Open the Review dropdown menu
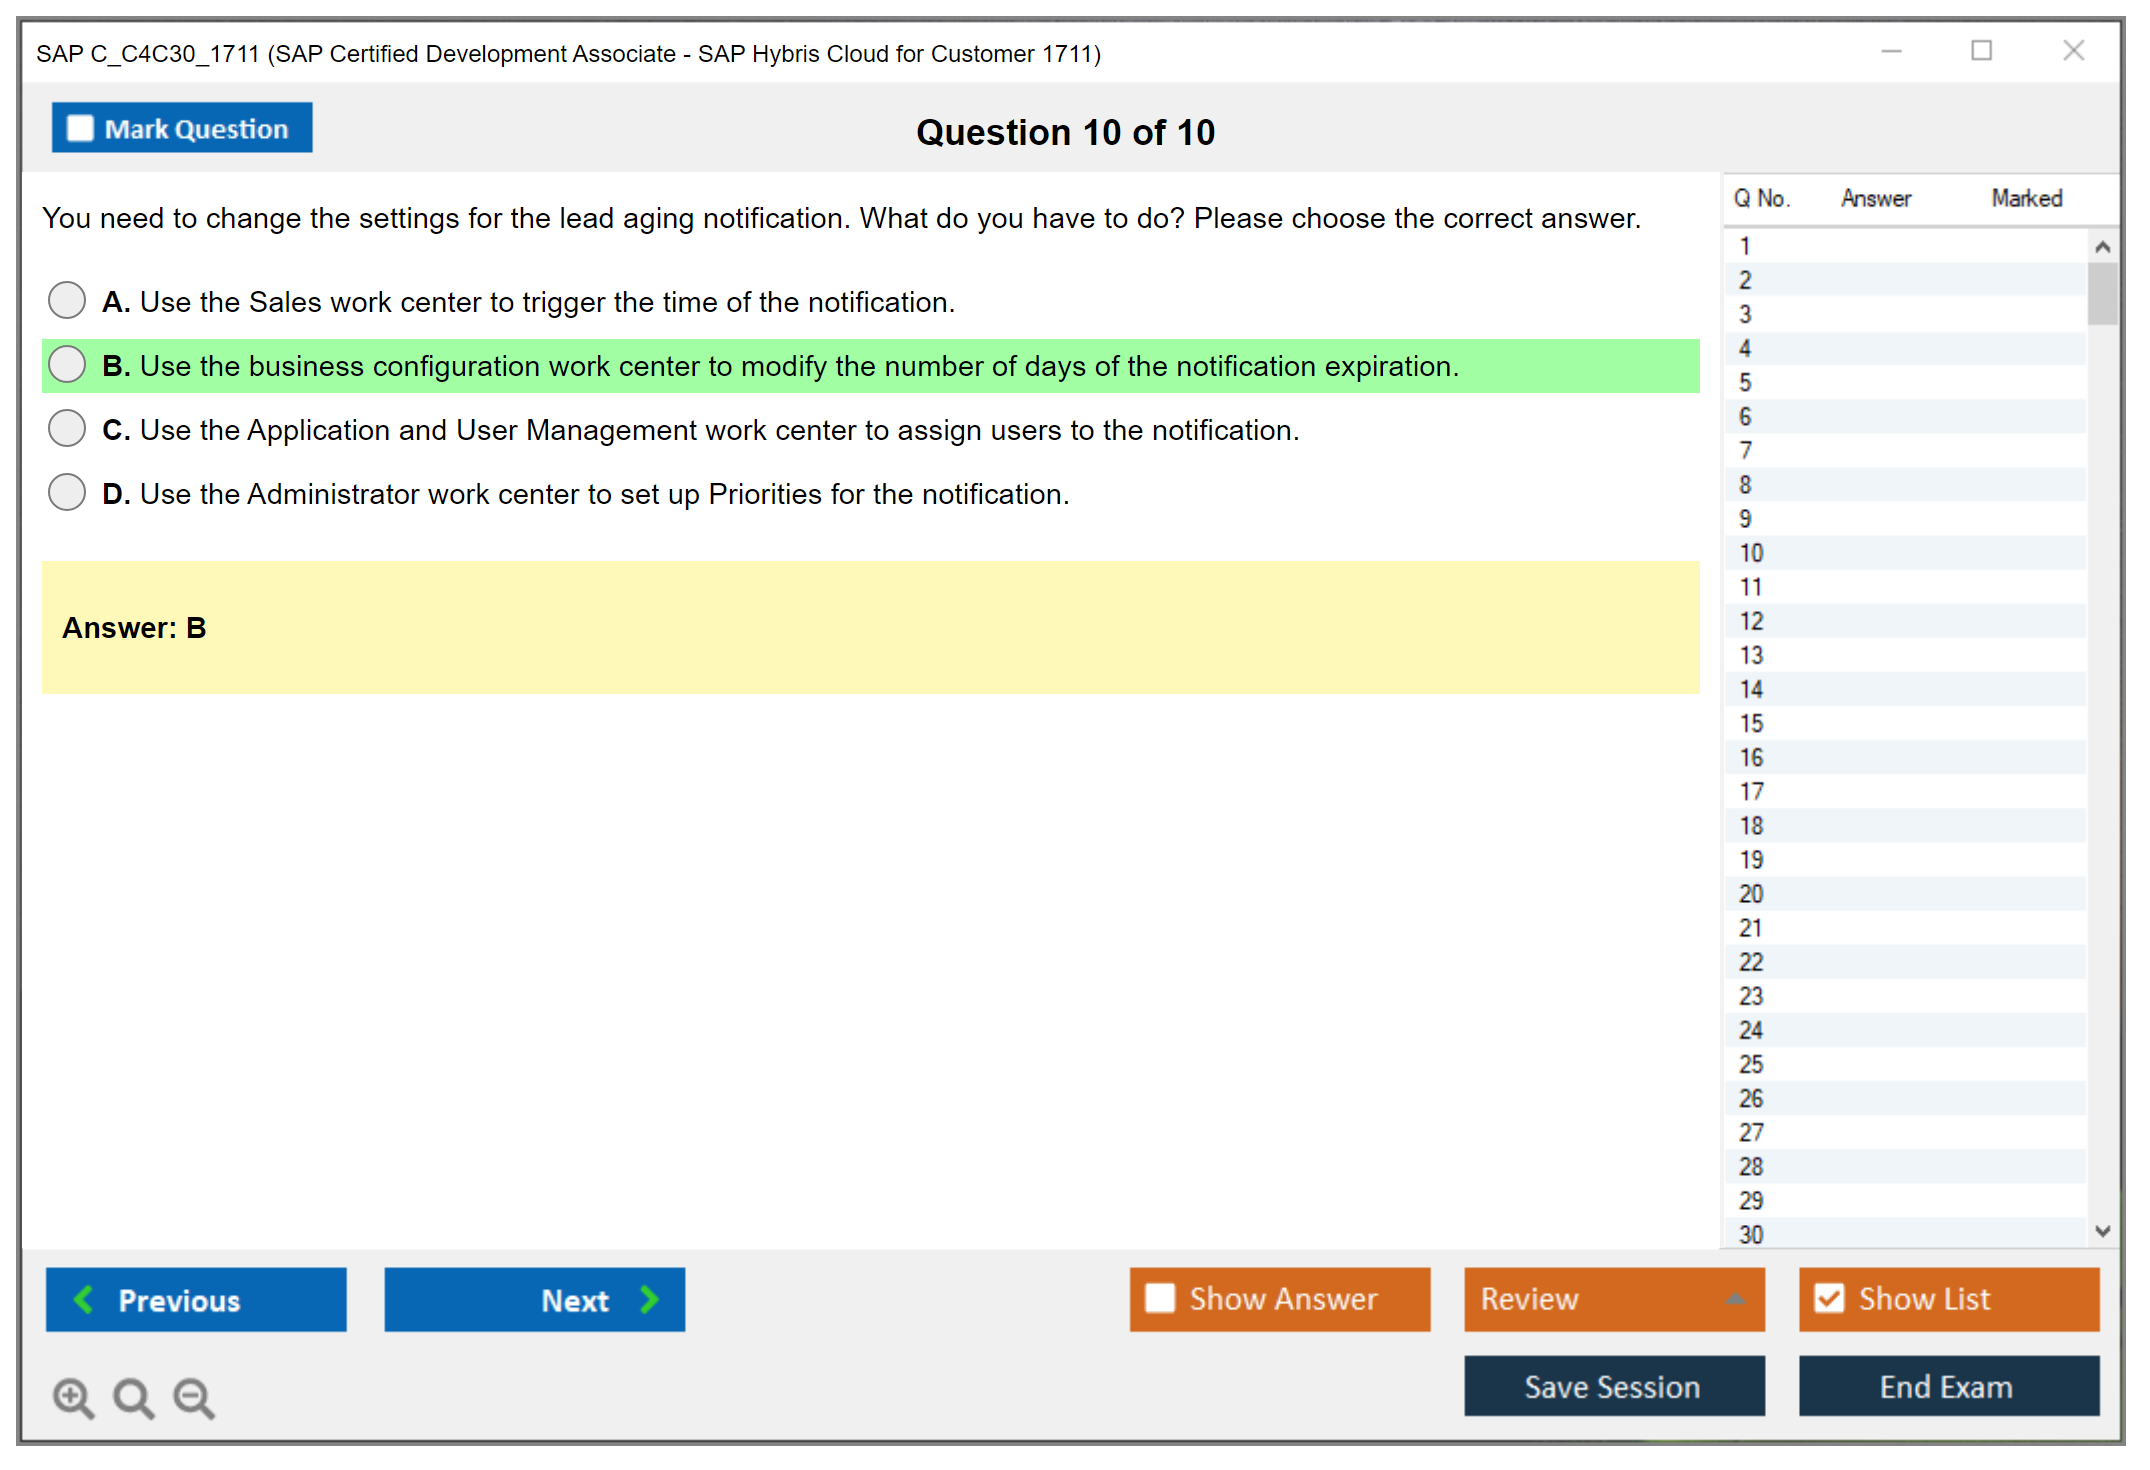 coord(1735,1299)
